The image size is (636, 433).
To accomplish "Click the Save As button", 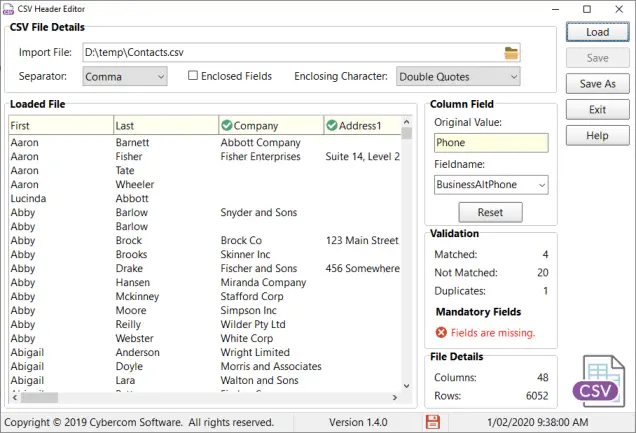I will point(597,84).
